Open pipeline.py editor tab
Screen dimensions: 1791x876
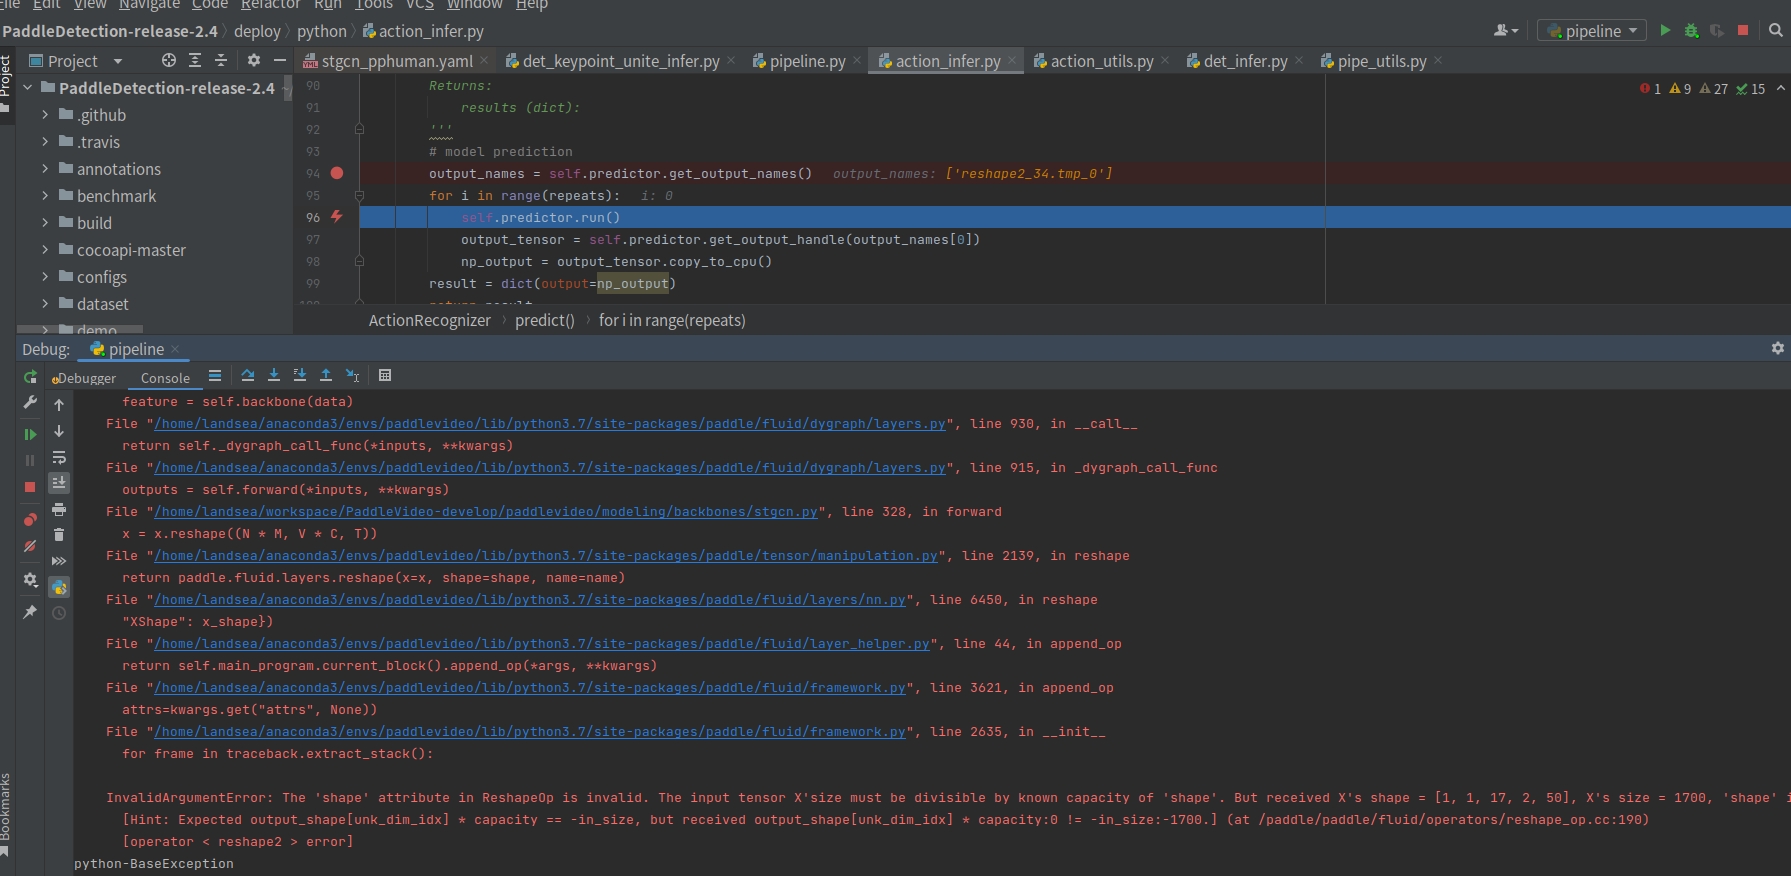click(x=806, y=61)
